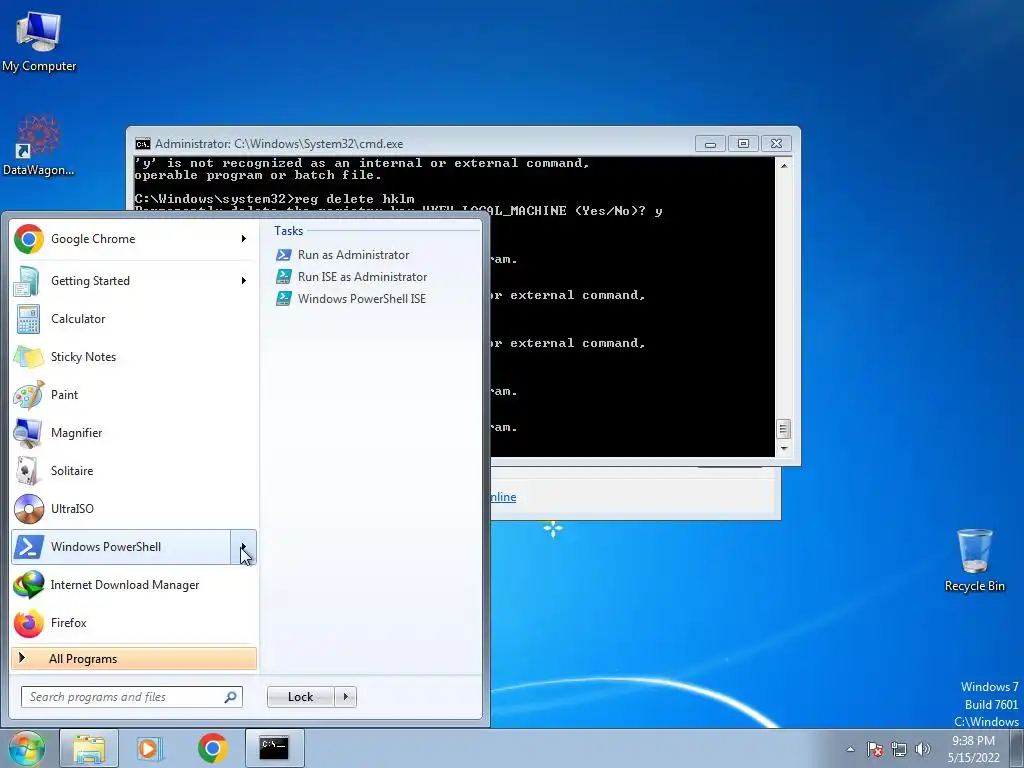This screenshot has width=1024, height=768.
Task: Launch Paint from the Start menu
Action: coord(134,394)
